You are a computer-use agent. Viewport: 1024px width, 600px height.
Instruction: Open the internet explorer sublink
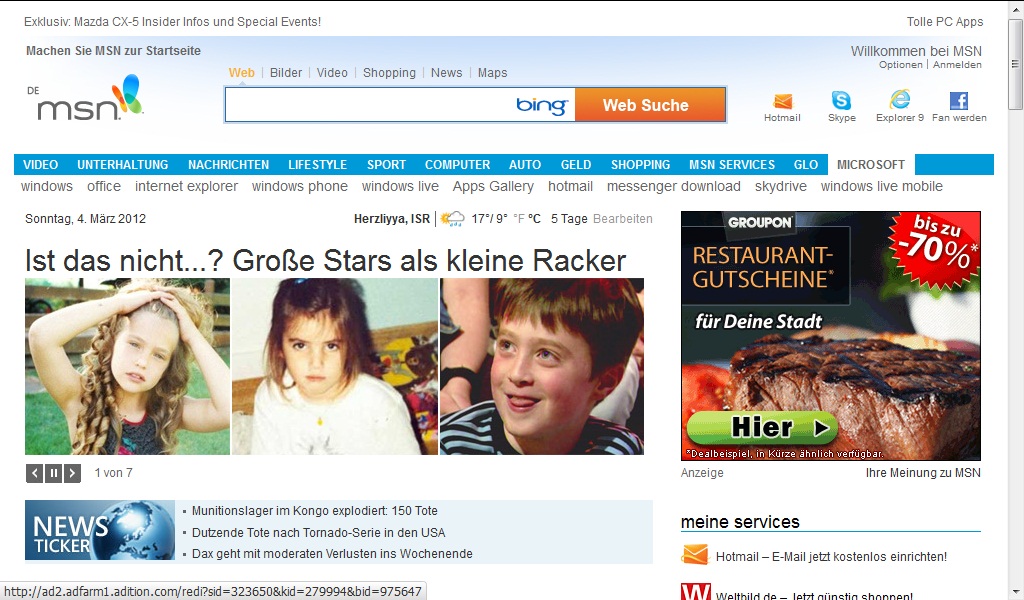[187, 186]
